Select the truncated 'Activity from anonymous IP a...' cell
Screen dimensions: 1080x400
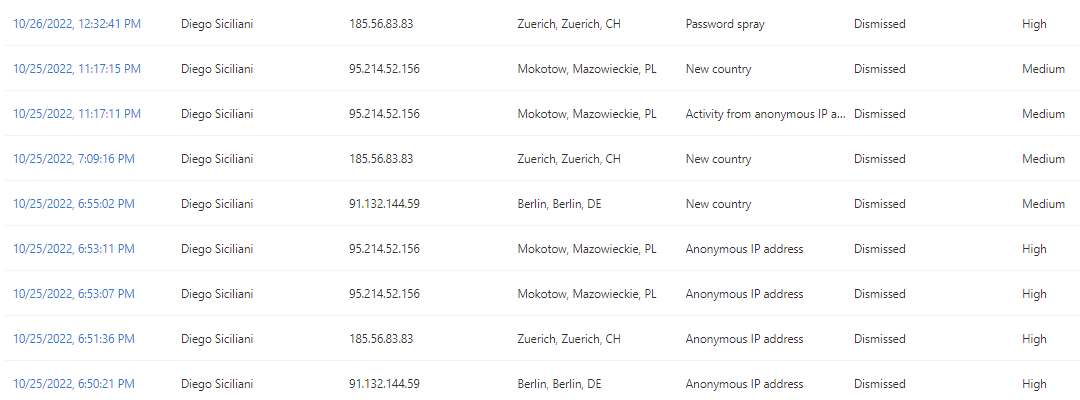765,114
